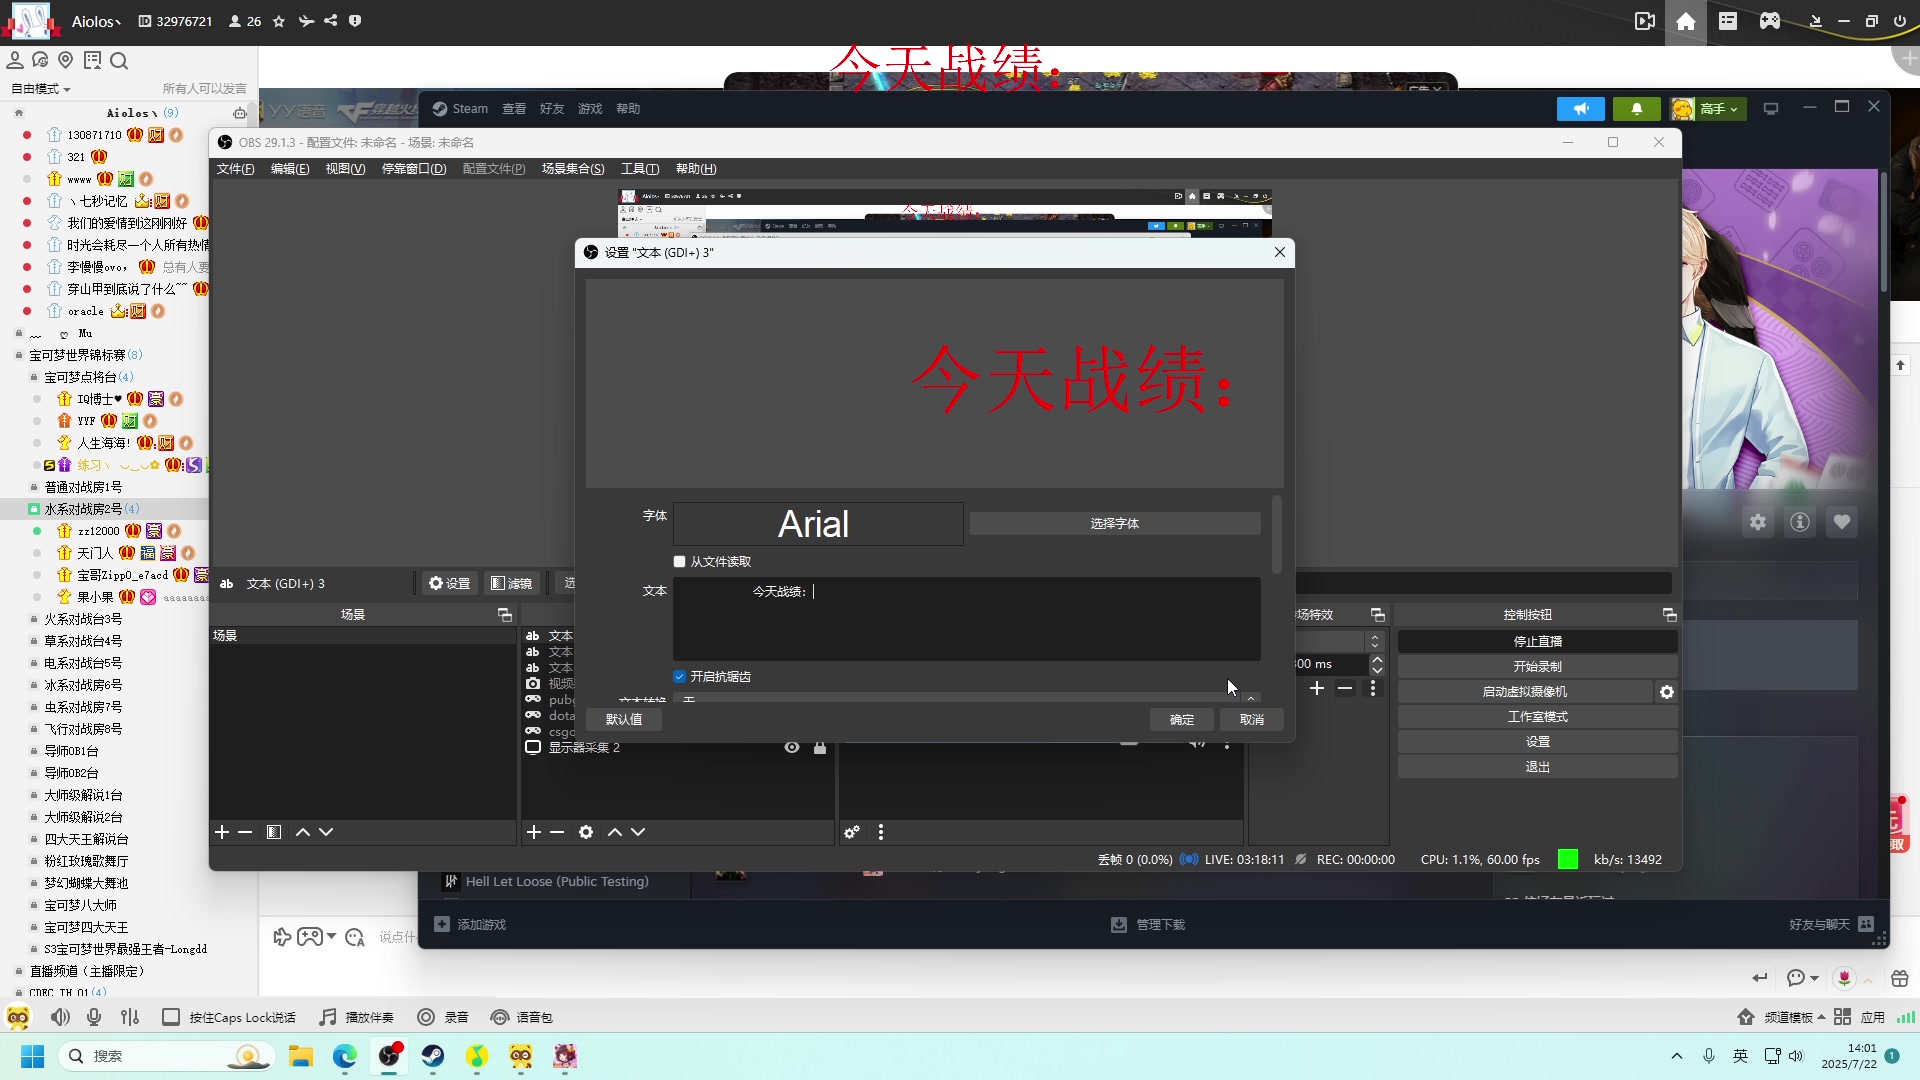Remove transition with the minus icon

tap(1345, 688)
